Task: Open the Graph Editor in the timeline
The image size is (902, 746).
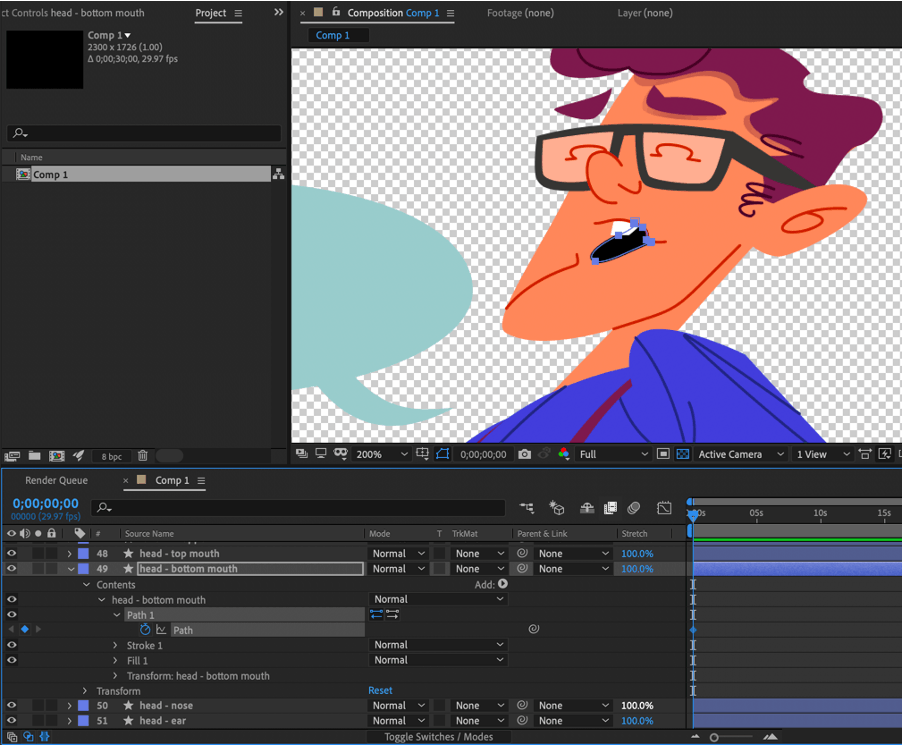Action: (664, 508)
